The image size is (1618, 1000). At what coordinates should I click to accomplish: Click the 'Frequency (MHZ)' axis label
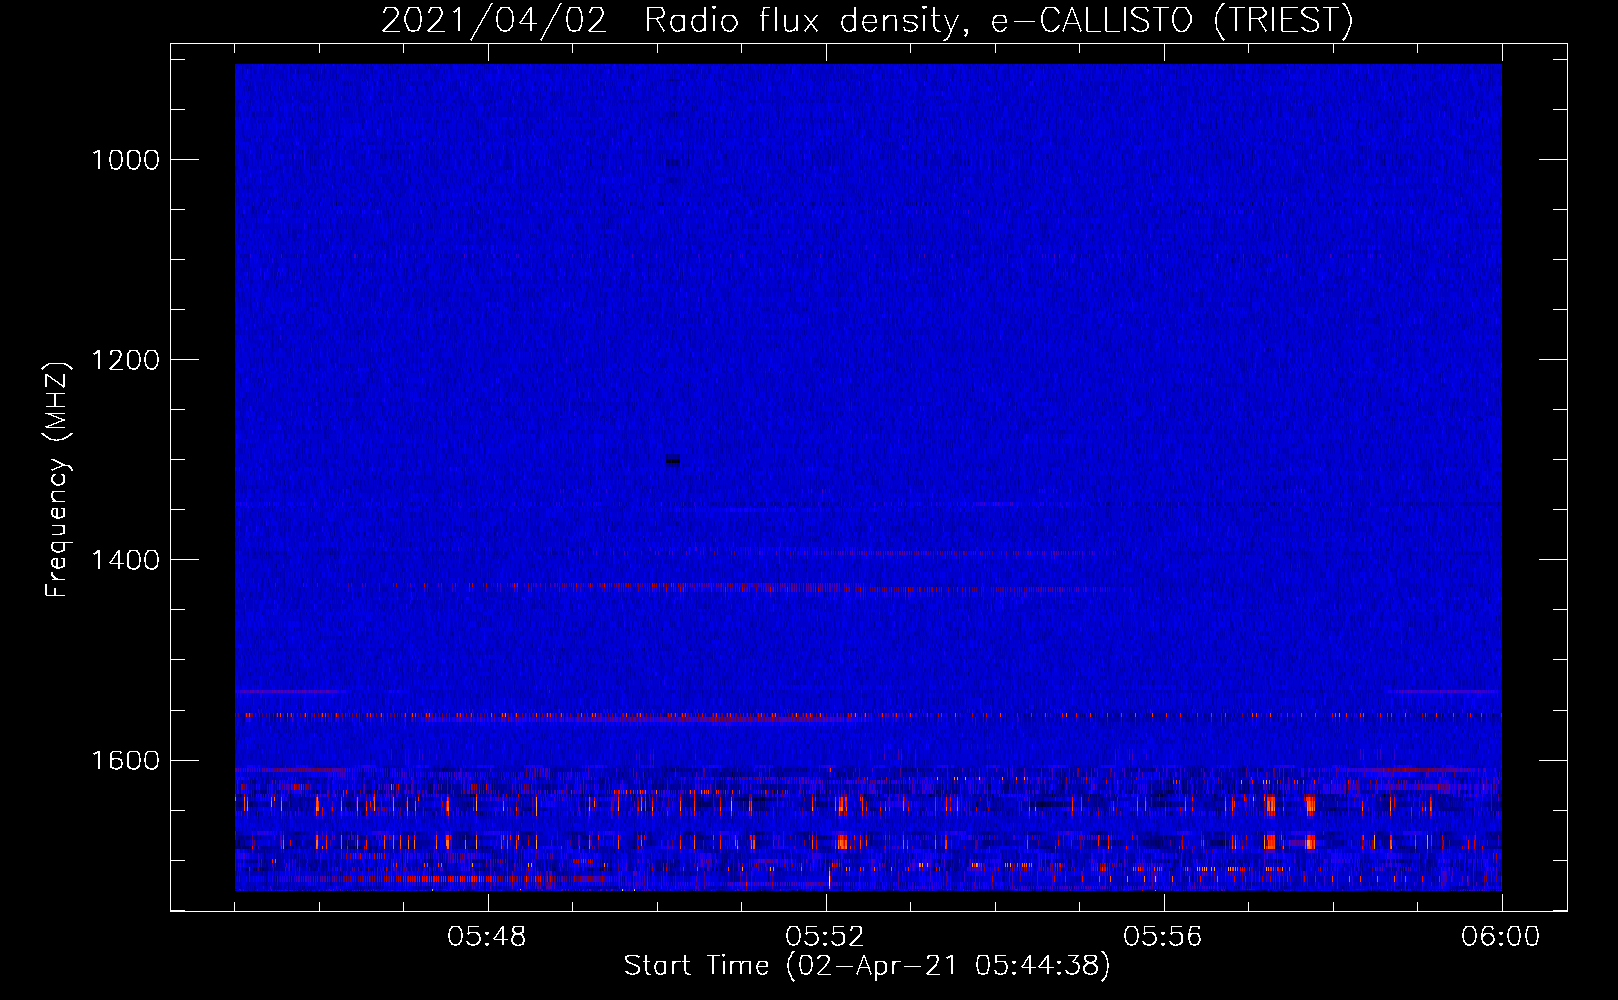(x=57, y=480)
